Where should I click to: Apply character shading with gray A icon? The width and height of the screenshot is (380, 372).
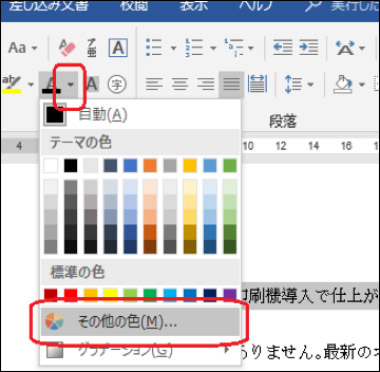[x=92, y=85]
